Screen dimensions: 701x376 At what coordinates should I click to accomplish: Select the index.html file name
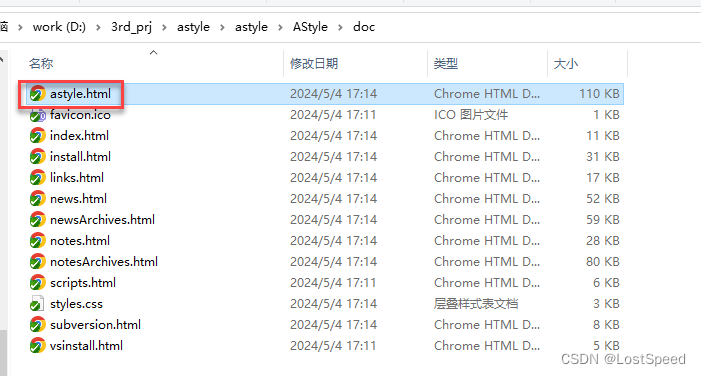coord(79,136)
